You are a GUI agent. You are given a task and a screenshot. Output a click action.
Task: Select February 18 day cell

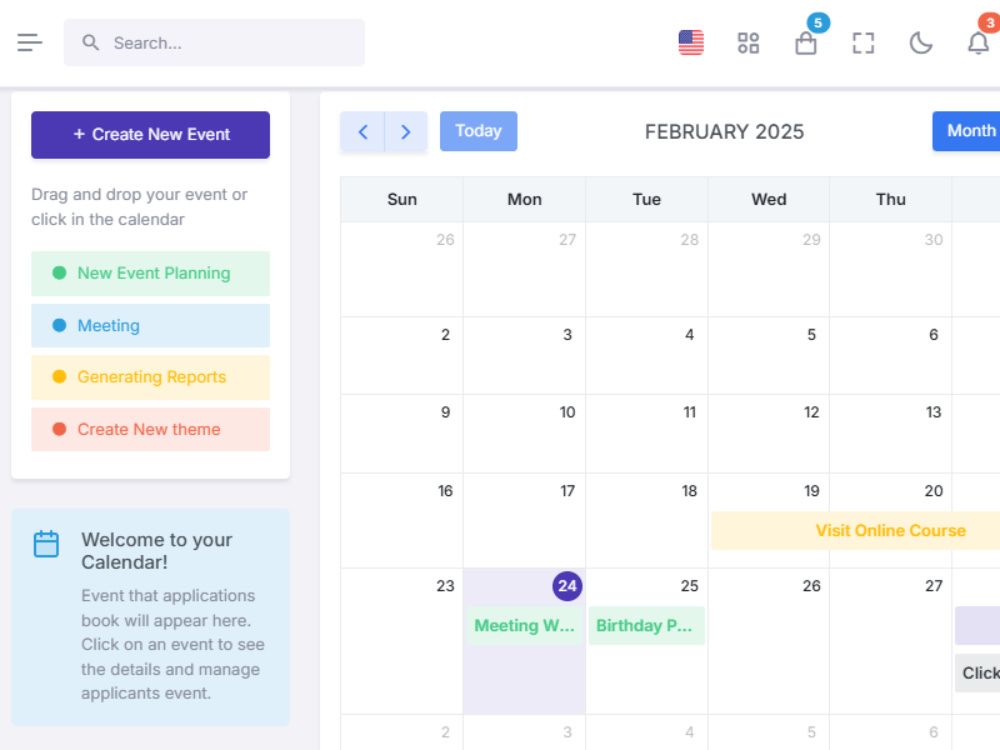[x=646, y=520]
